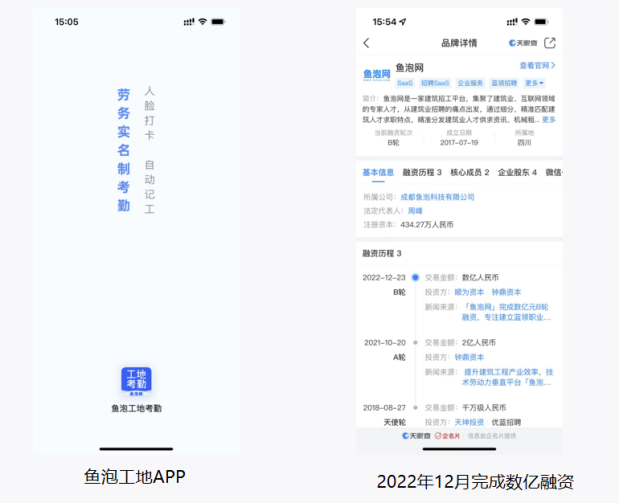Select the 企业服务 tag

pyautogui.click(x=470, y=83)
